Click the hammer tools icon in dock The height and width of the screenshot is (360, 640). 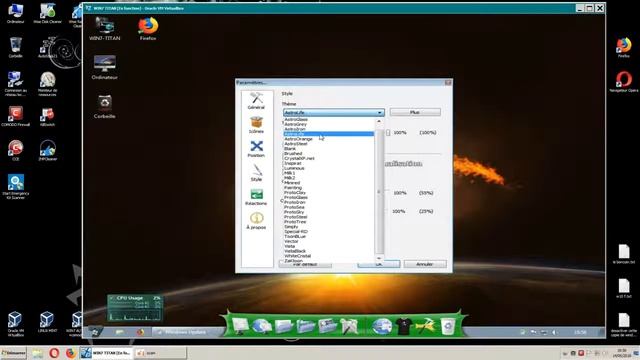[x=425, y=327]
